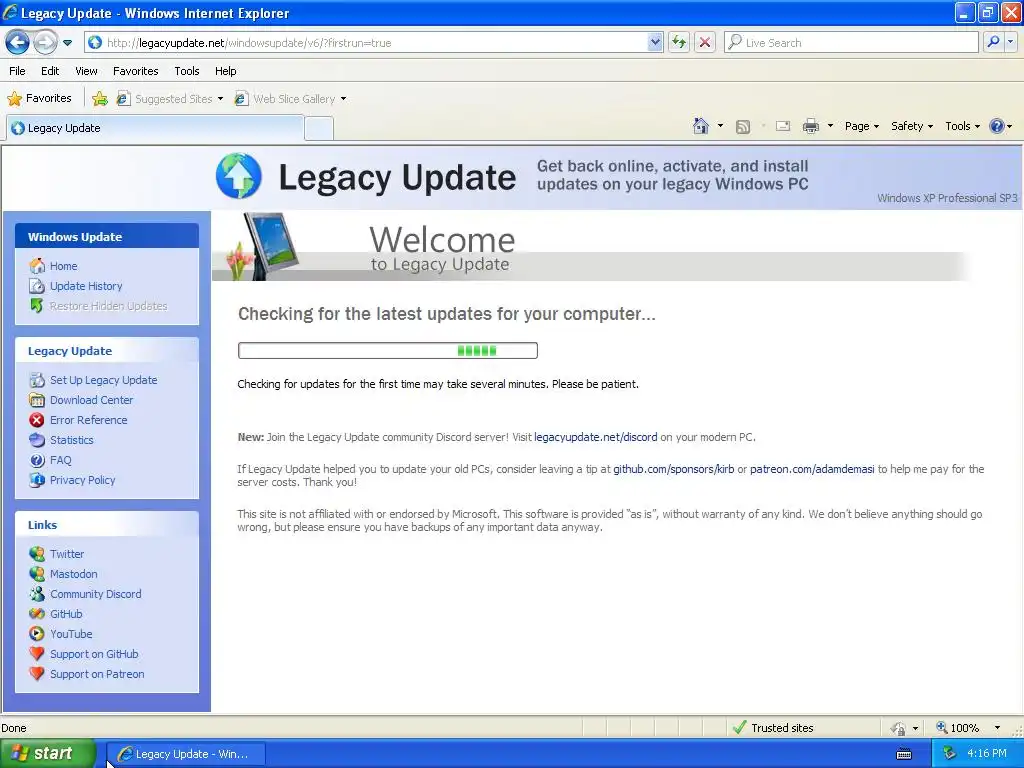This screenshot has height=768, width=1024.
Task: Click inside the Live Search box
Action: point(852,42)
